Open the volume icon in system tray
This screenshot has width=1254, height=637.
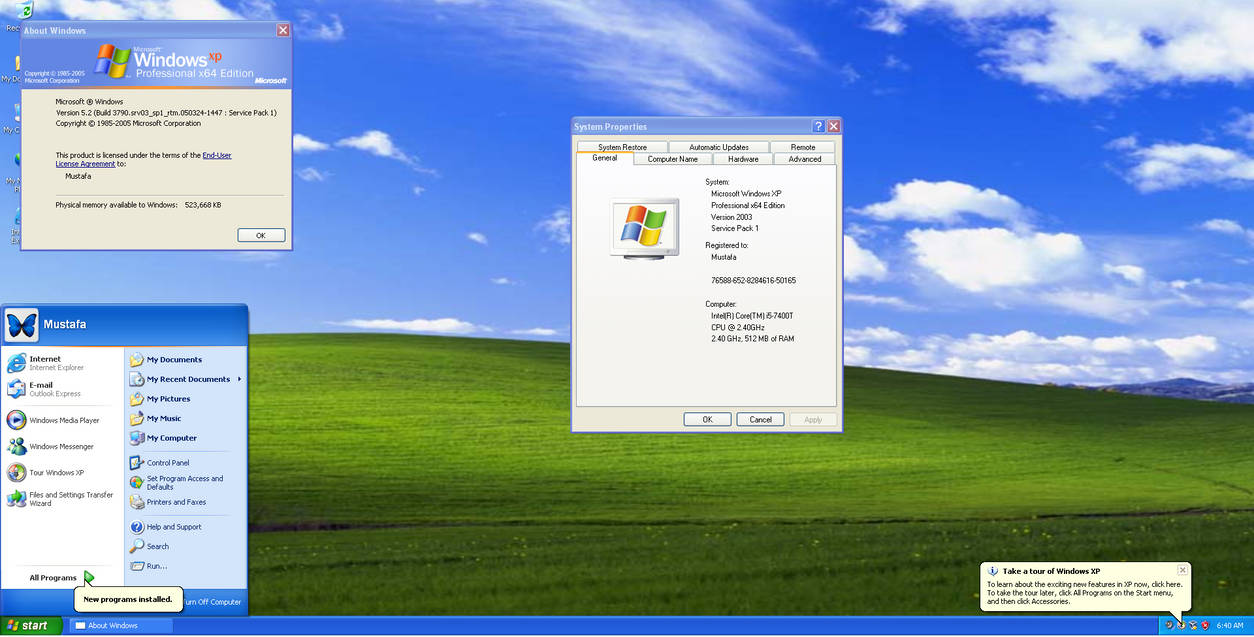1169,625
